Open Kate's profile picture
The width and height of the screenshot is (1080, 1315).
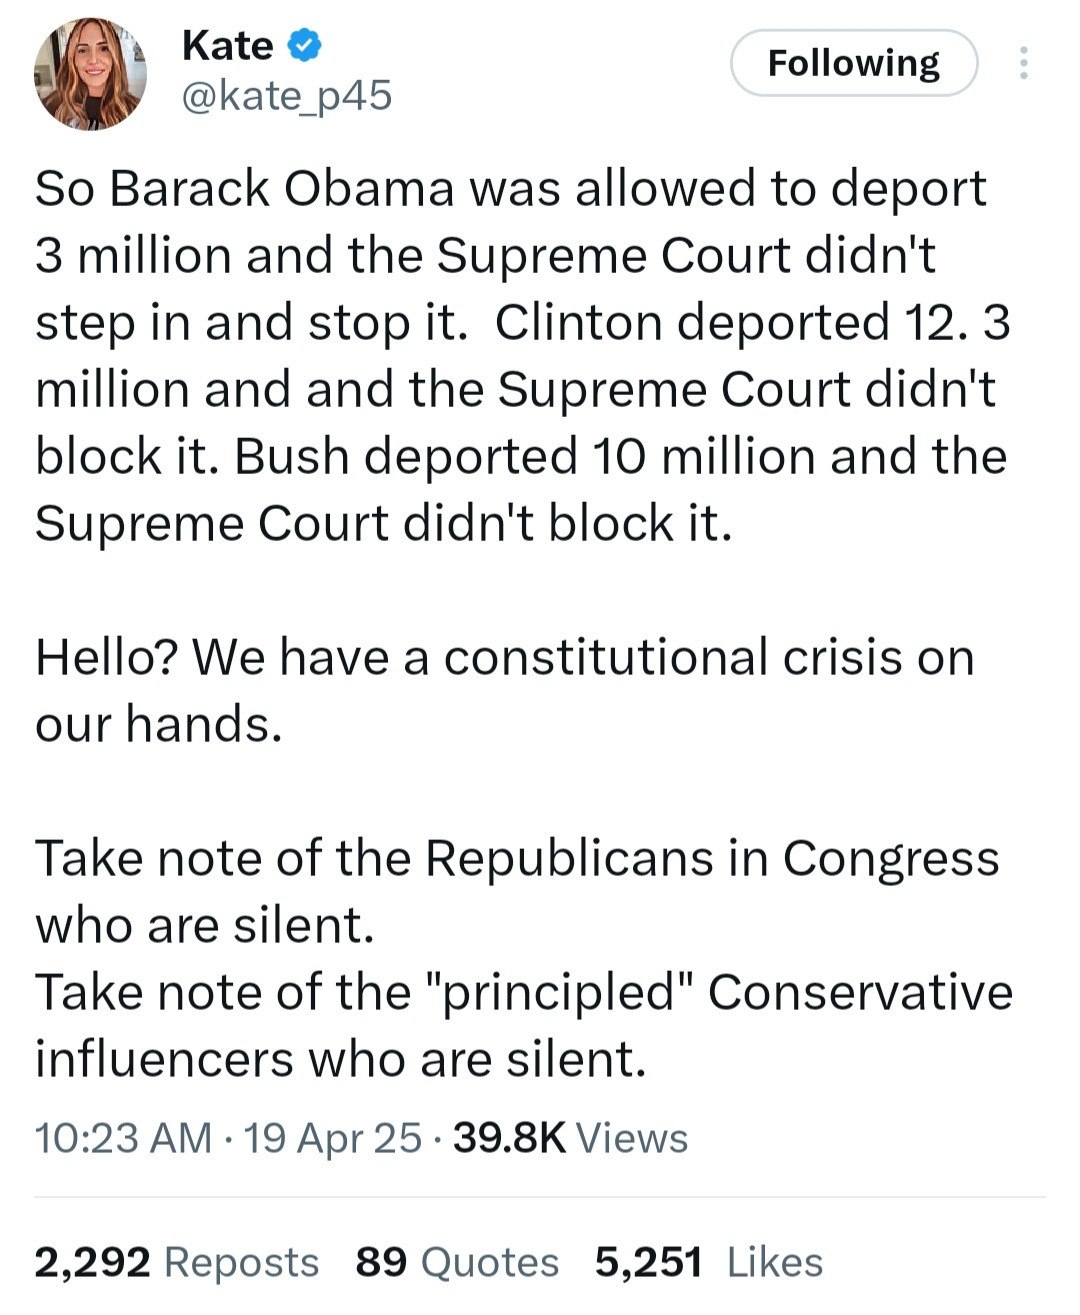(x=90, y=74)
